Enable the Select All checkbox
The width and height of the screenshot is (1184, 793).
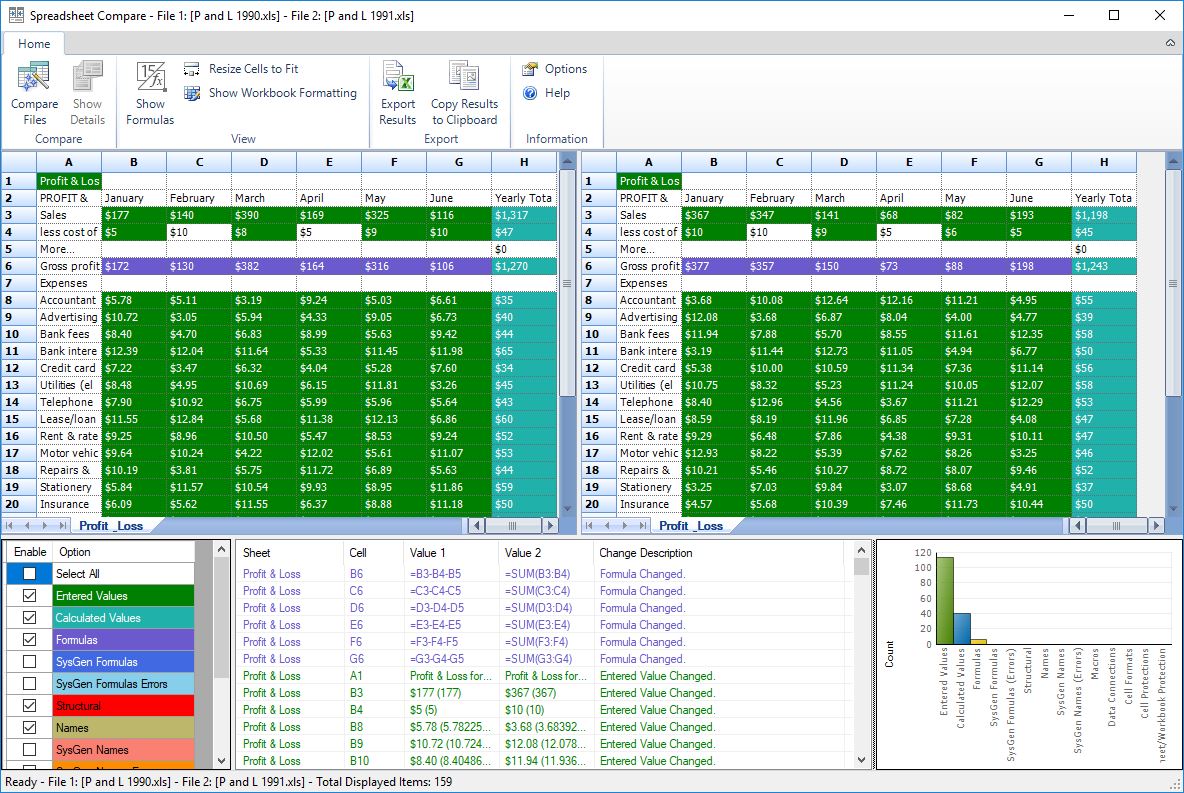(x=29, y=574)
